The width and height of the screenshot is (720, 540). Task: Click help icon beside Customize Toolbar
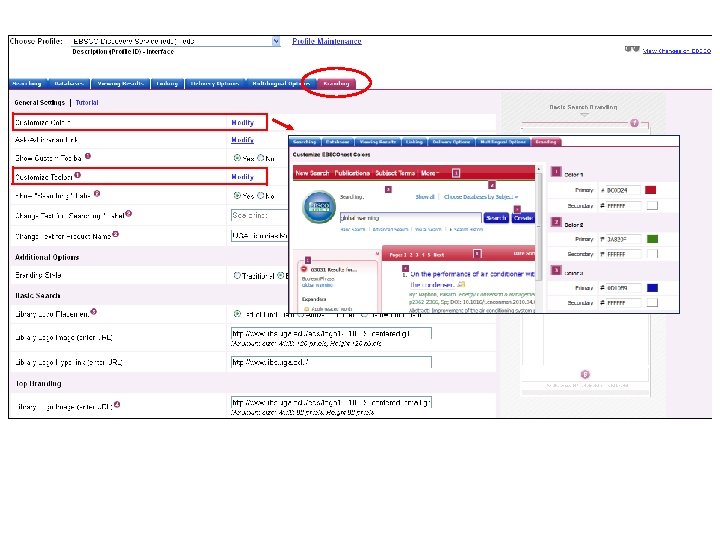pyautogui.click(x=78, y=175)
